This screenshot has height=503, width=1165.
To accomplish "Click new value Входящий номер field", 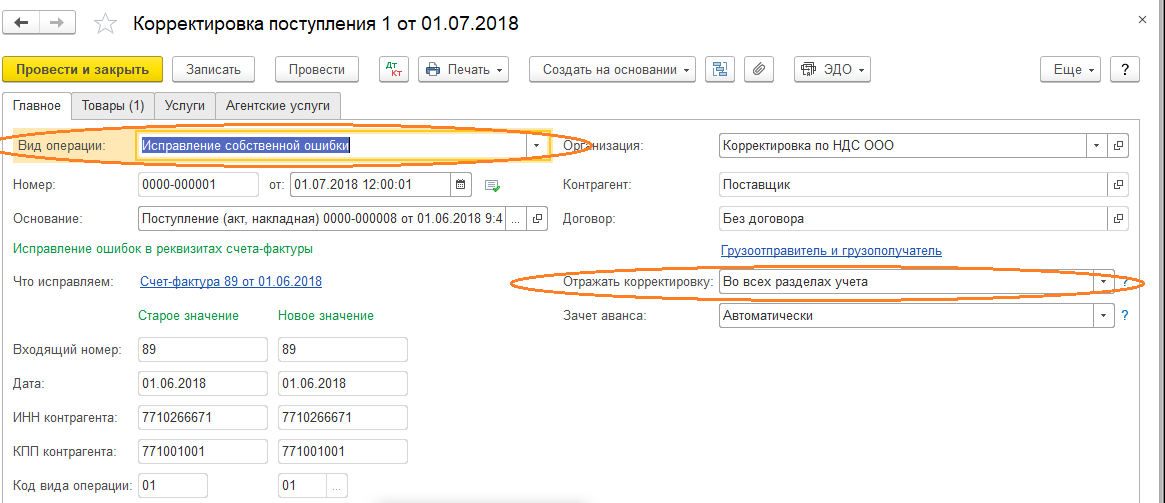I will tap(343, 348).
